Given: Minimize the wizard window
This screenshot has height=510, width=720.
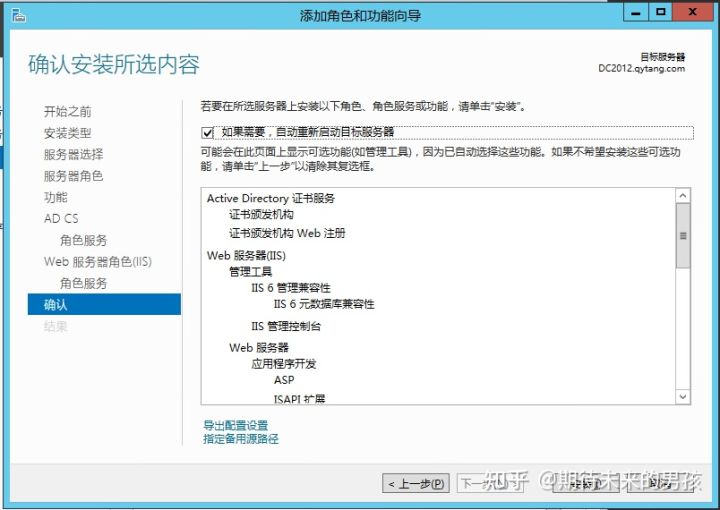Looking at the screenshot, I should (x=636, y=12).
